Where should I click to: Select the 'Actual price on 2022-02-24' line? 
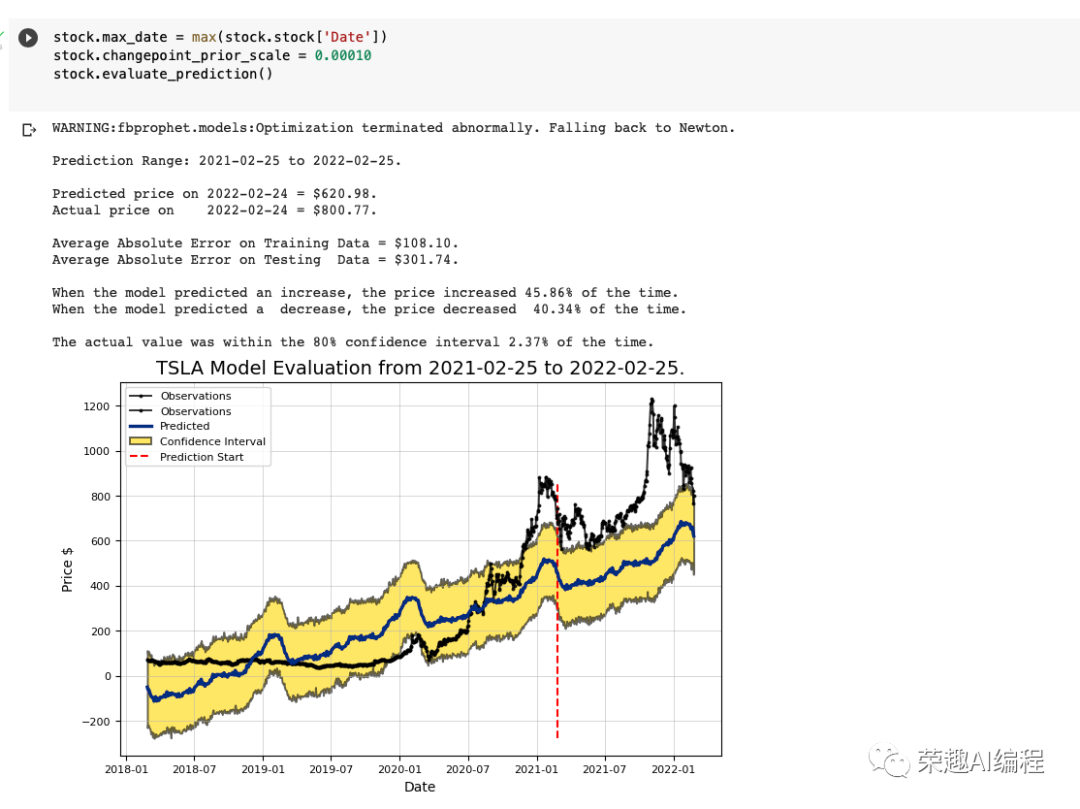pyautogui.click(x=214, y=211)
